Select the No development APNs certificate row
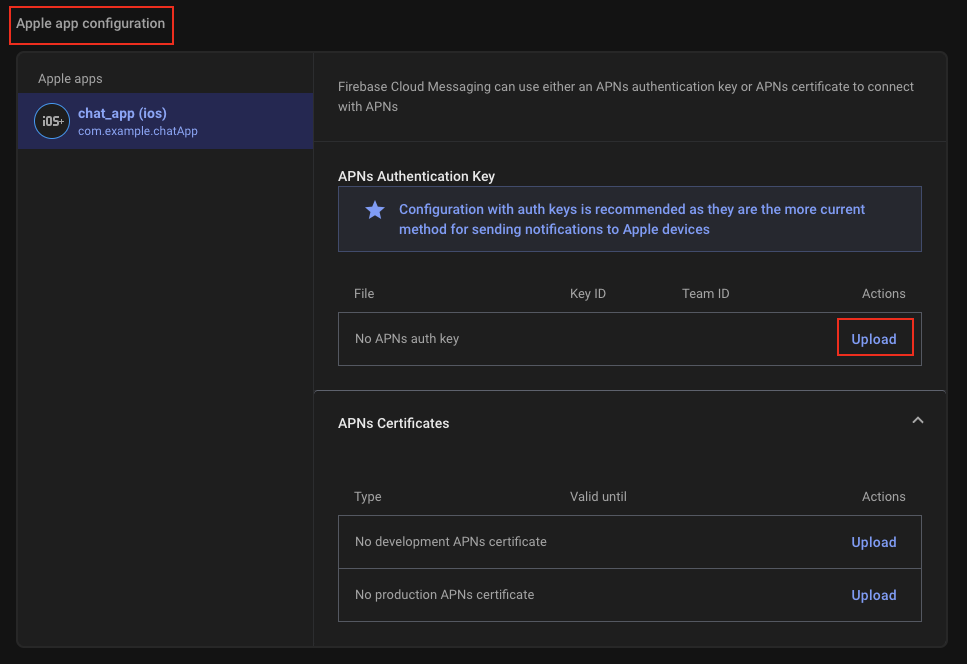The width and height of the screenshot is (967, 664). 450,542
